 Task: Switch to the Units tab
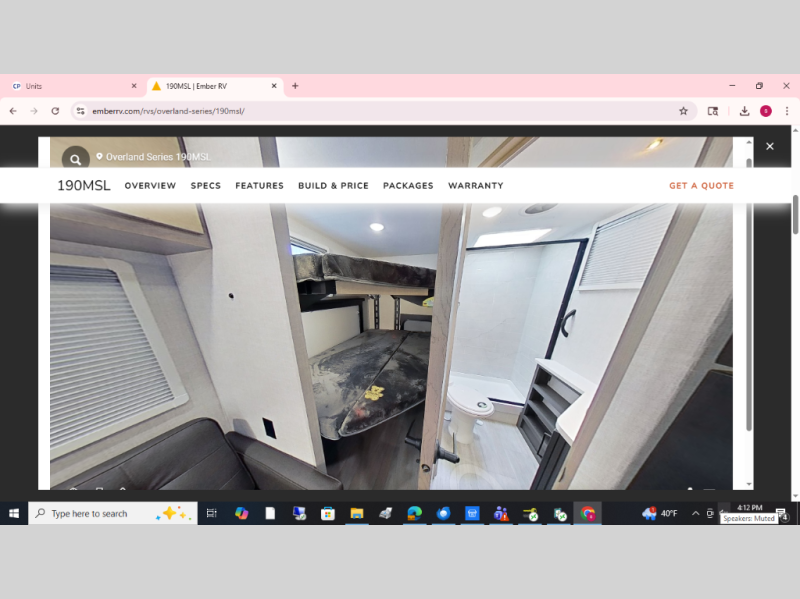pos(70,86)
